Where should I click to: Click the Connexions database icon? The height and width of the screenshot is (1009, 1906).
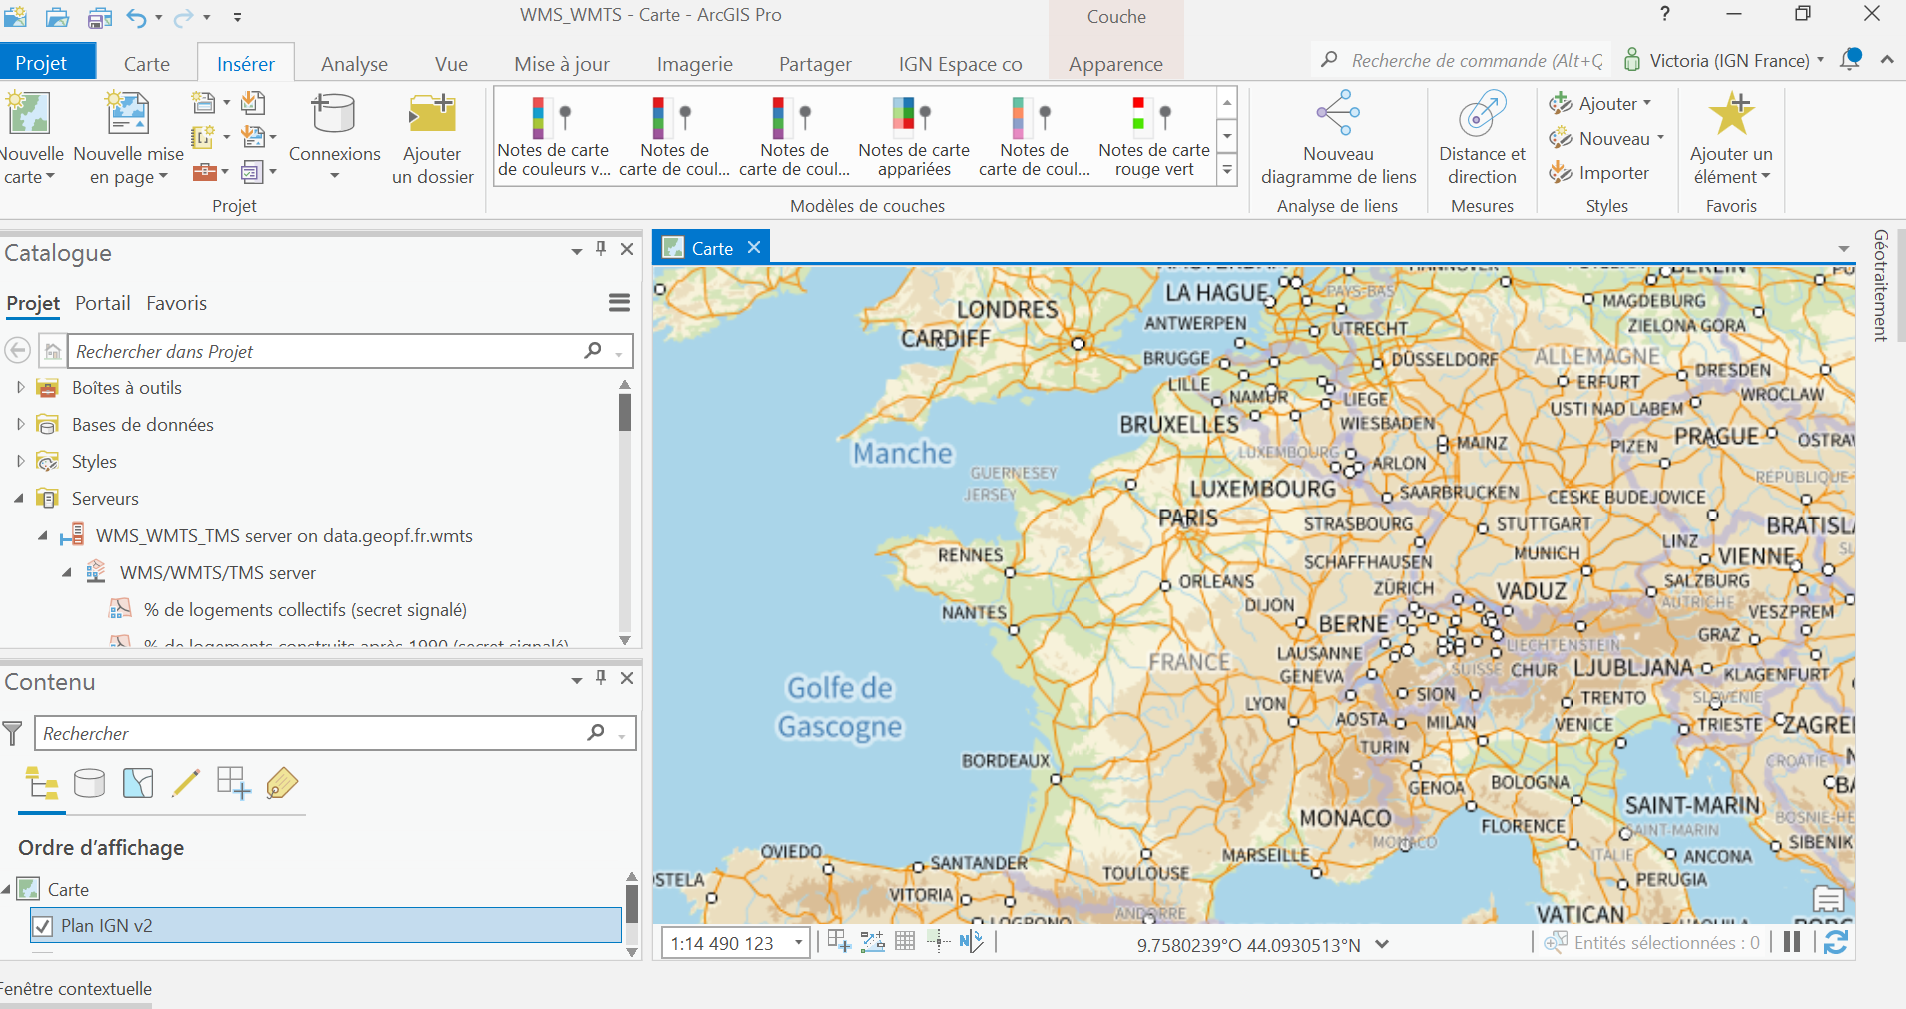[x=334, y=113]
